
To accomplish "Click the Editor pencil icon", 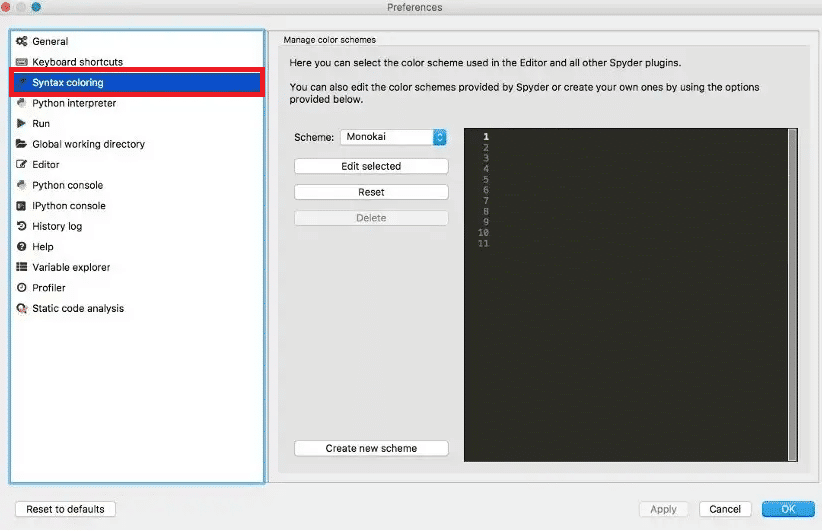I will pyautogui.click(x=21, y=164).
